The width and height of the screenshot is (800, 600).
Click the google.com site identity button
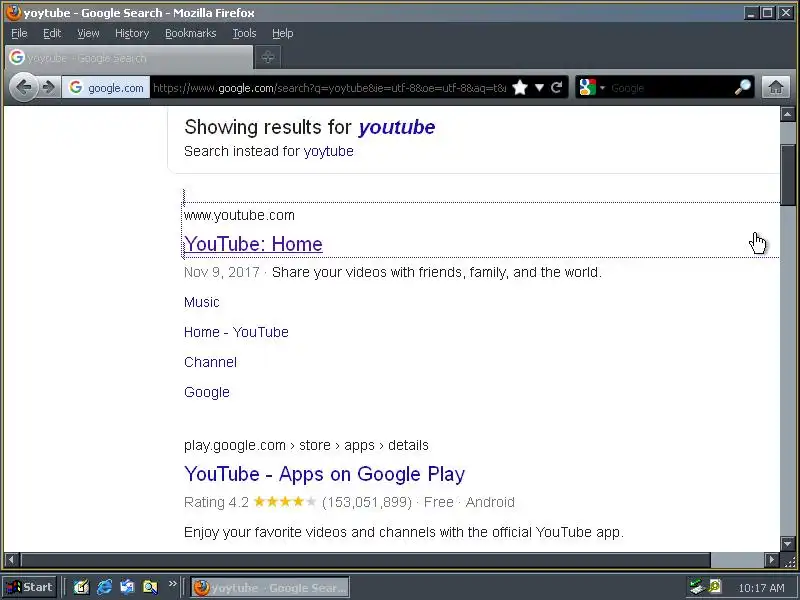106,88
